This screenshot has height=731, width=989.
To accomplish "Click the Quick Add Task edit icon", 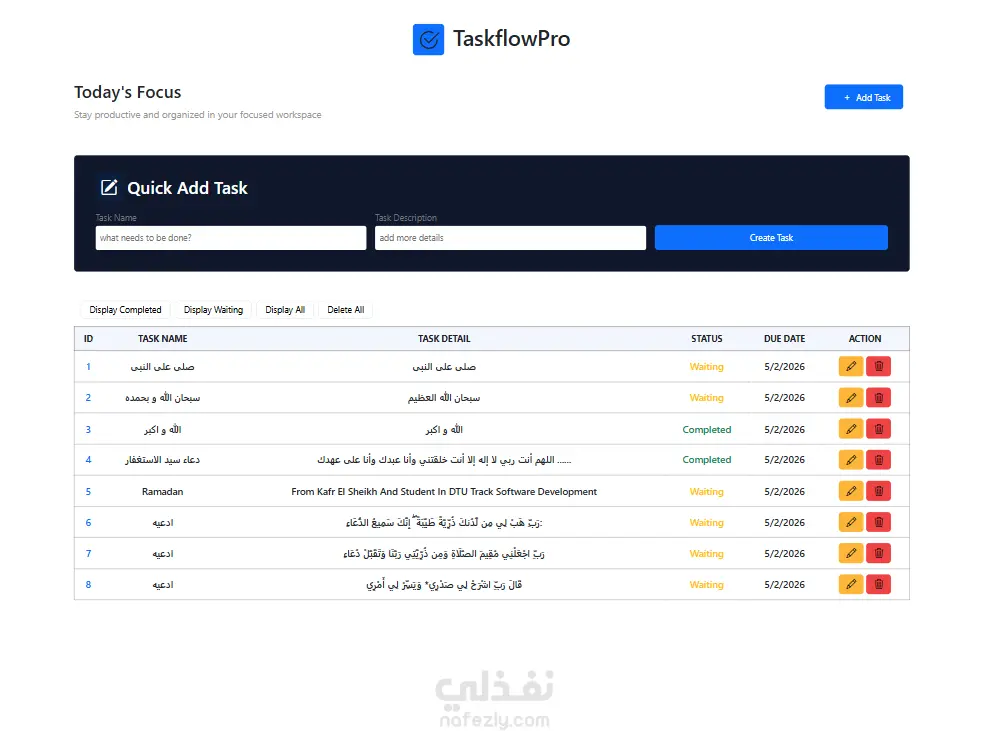I will (x=109, y=187).
